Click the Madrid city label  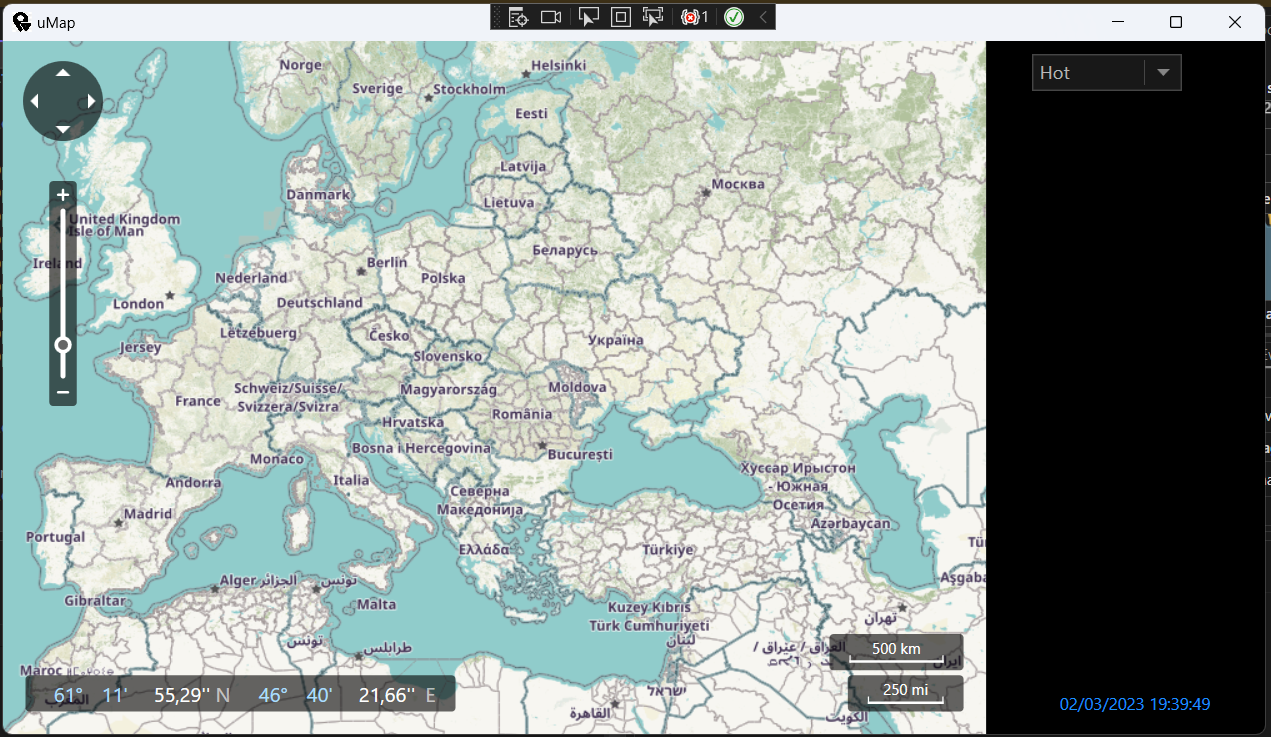[148, 514]
